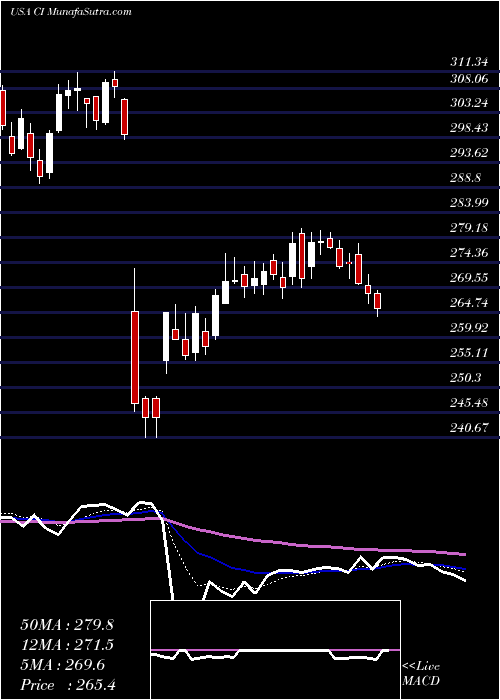Screen dimensions: 500x700
Task: Click the 259.92 price label
Action: click(469, 328)
